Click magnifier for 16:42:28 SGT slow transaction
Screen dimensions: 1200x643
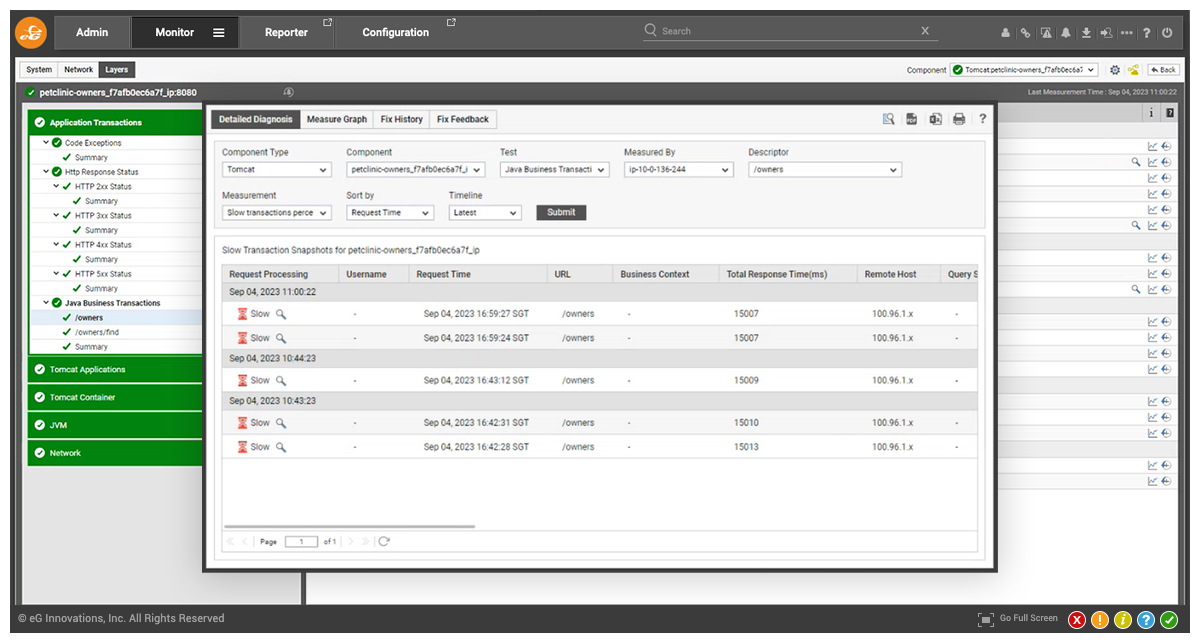281,447
